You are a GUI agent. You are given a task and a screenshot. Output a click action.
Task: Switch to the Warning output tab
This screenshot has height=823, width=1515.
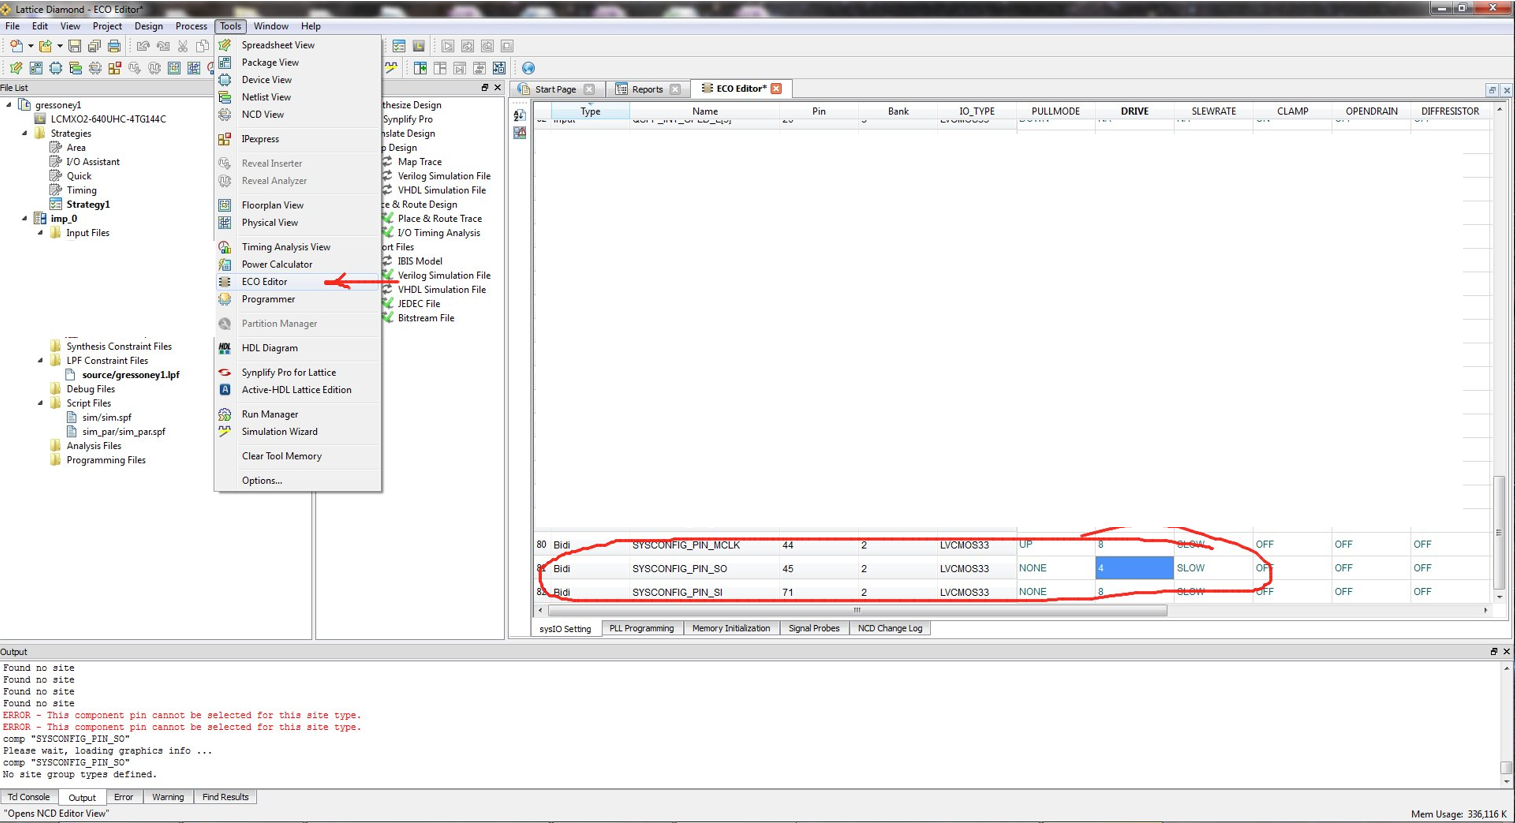[x=167, y=797]
